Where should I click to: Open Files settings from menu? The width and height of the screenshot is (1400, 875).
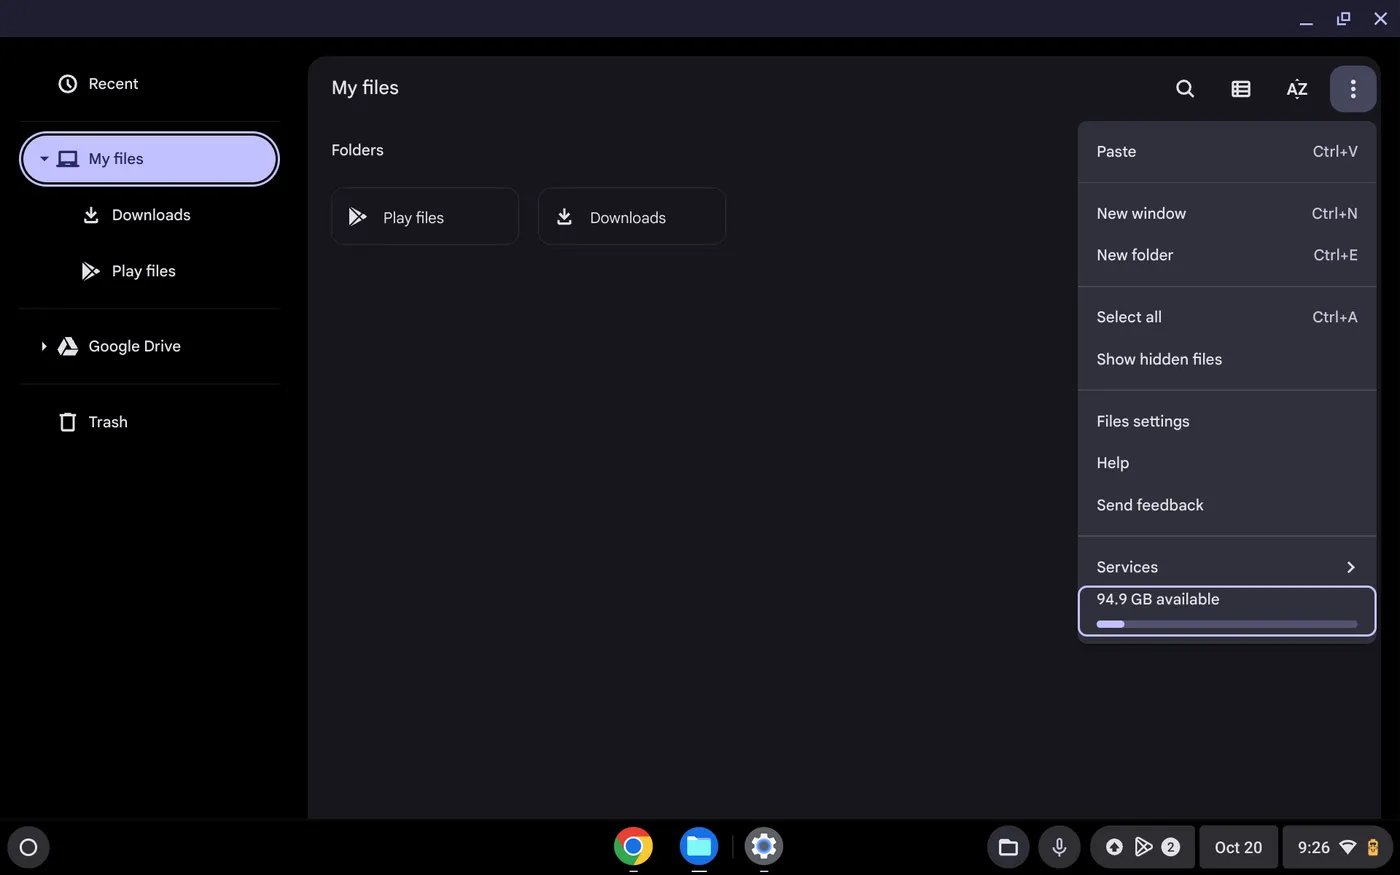click(1227, 421)
